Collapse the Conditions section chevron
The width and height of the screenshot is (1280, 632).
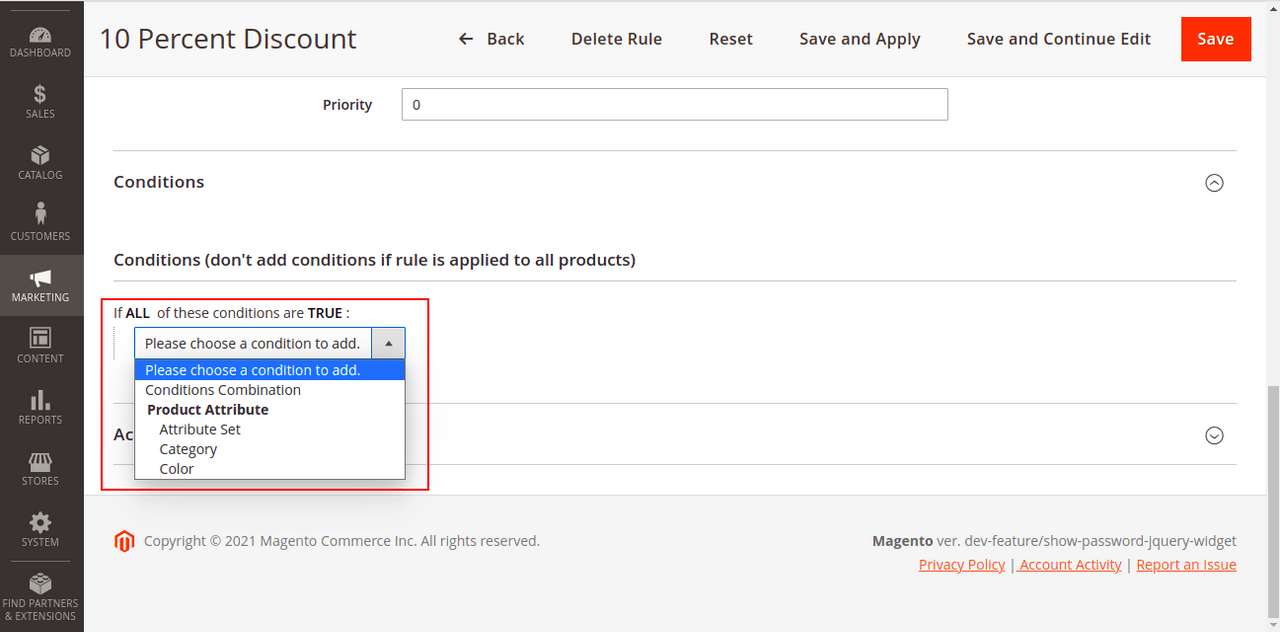tap(1214, 183)
